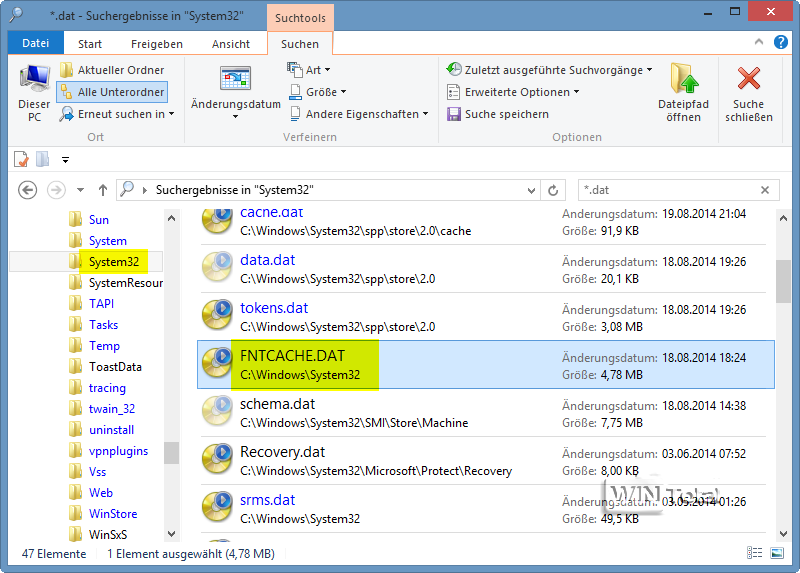Open Zuletzt ausgeführte Suchvorgänge list
800x573 pixels.
[x=549, y=69]
